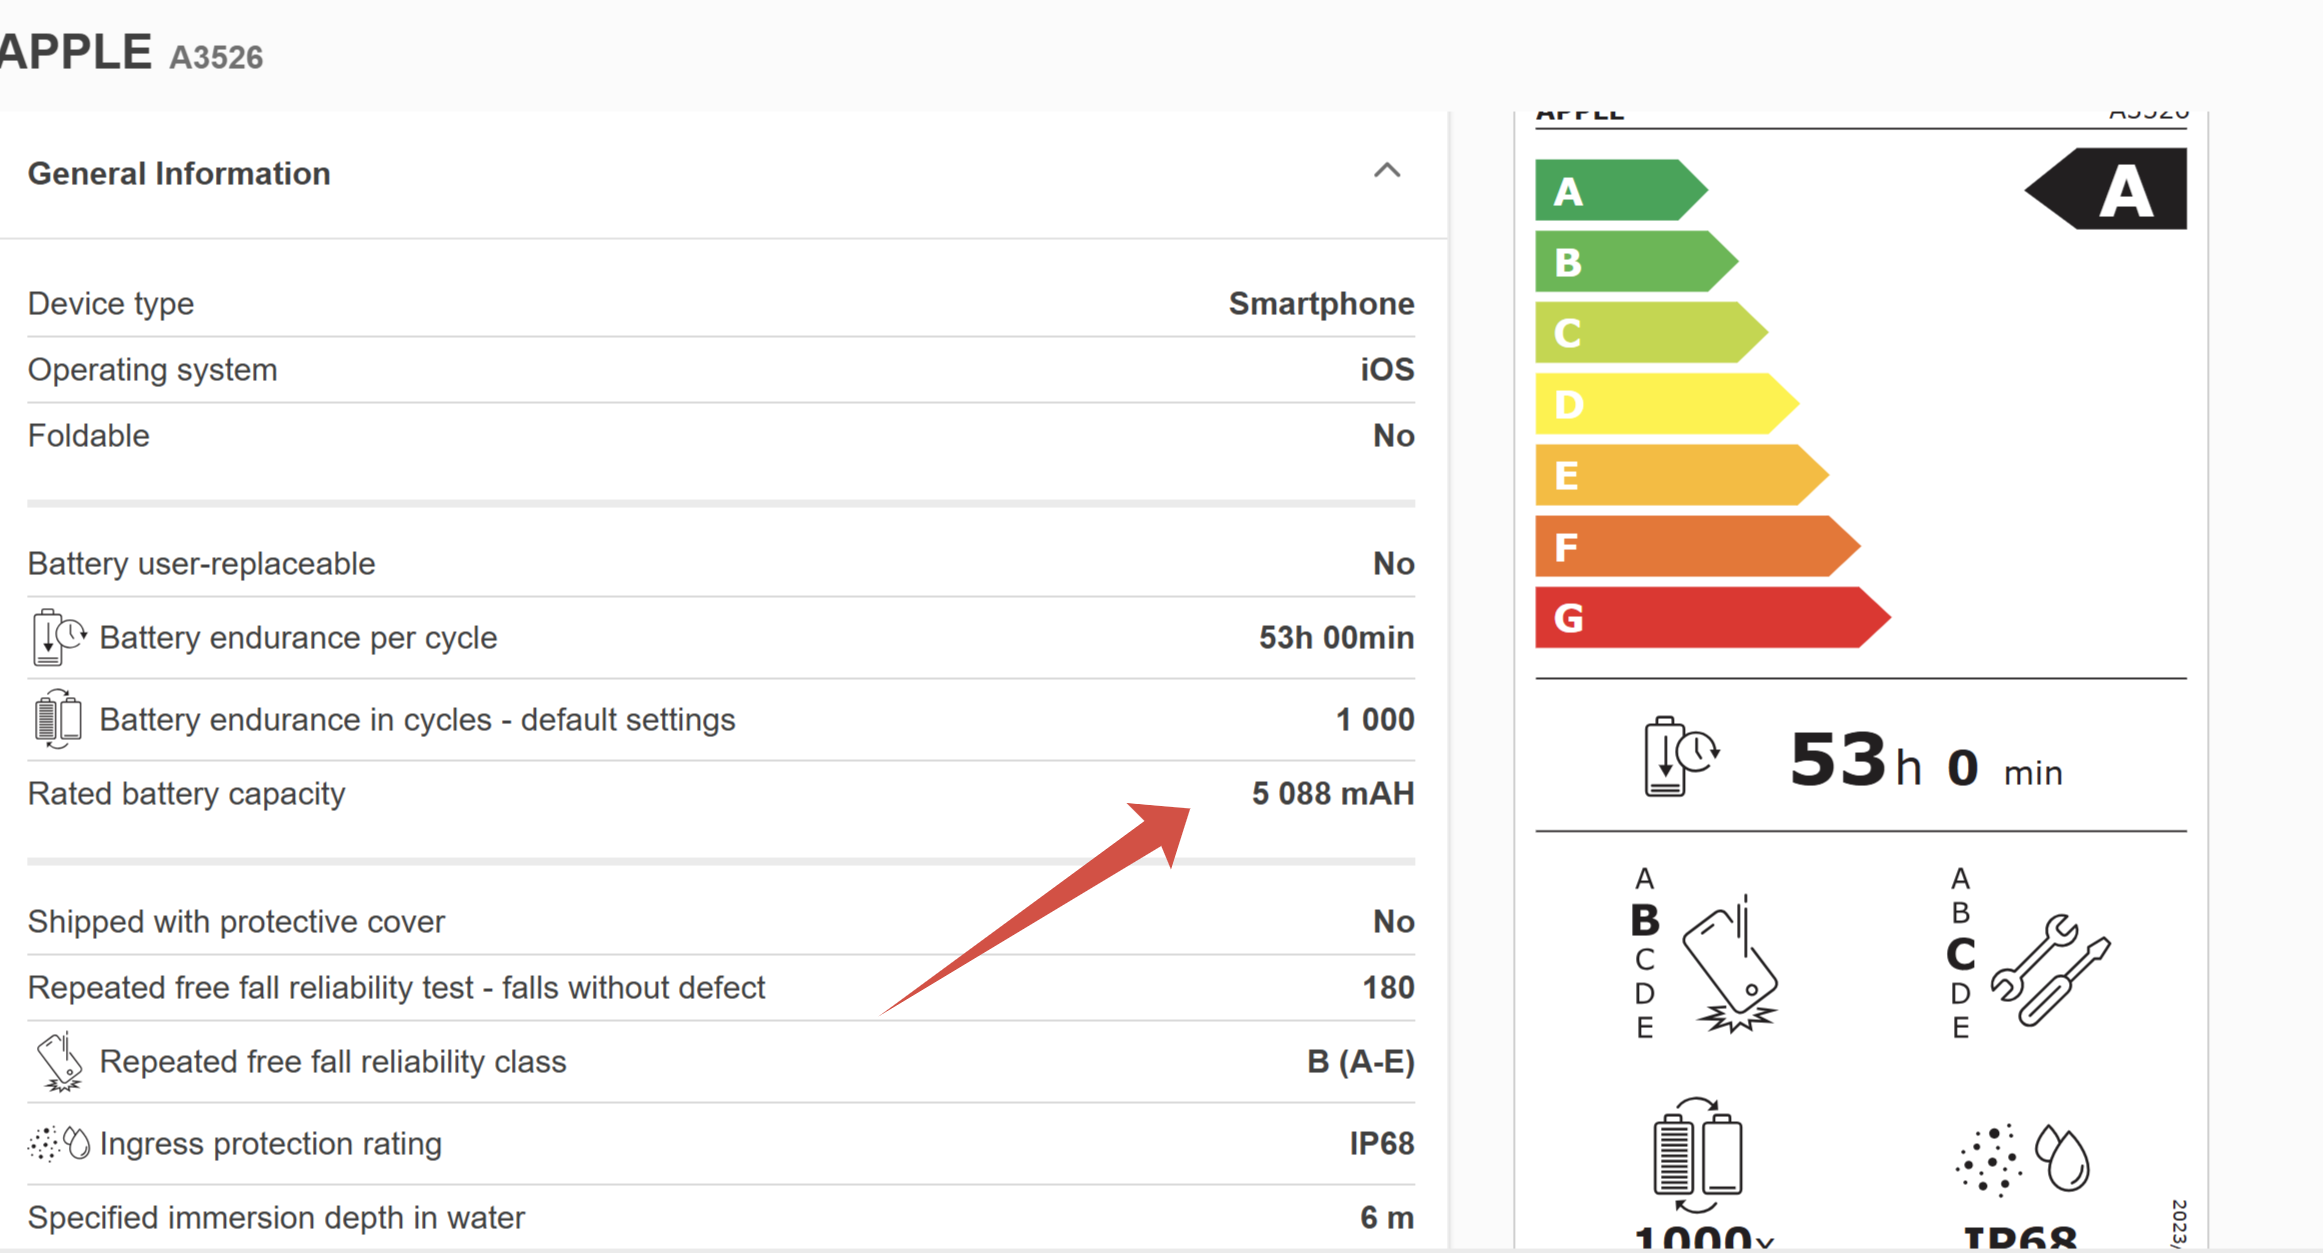The width and height of the screenshot is (2323, 1253).
Task: Click the battery cycle icon on energy label
Action: (x=1697, y=1155)
